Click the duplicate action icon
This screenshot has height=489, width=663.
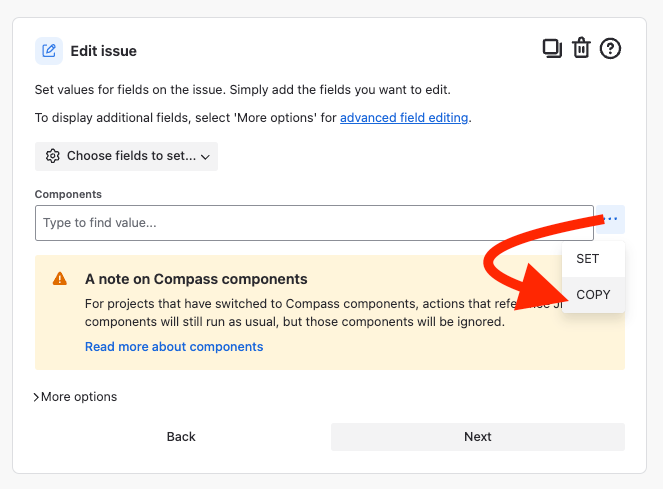click(552, 49)
